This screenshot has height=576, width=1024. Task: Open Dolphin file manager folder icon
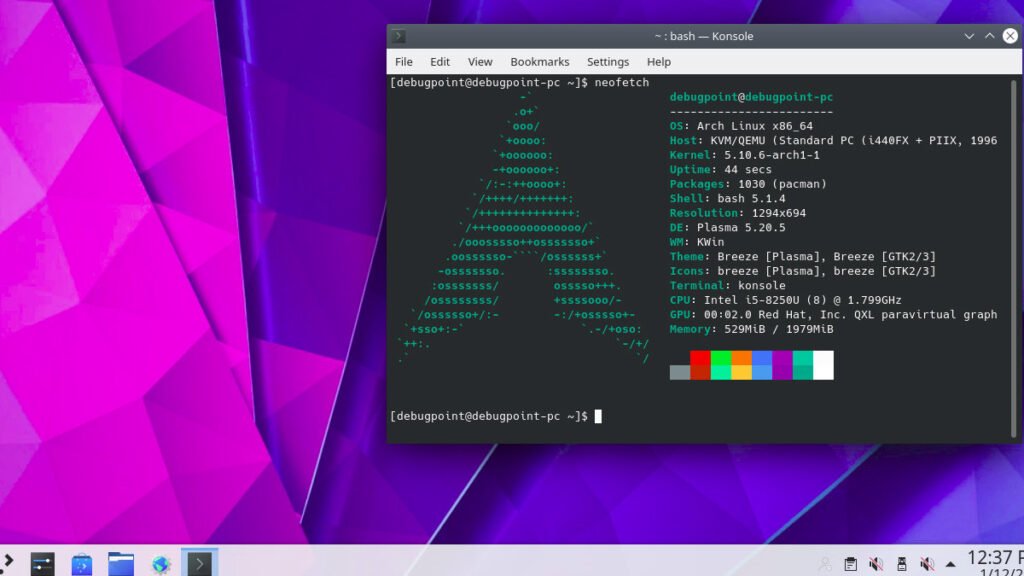click(121, 564)
